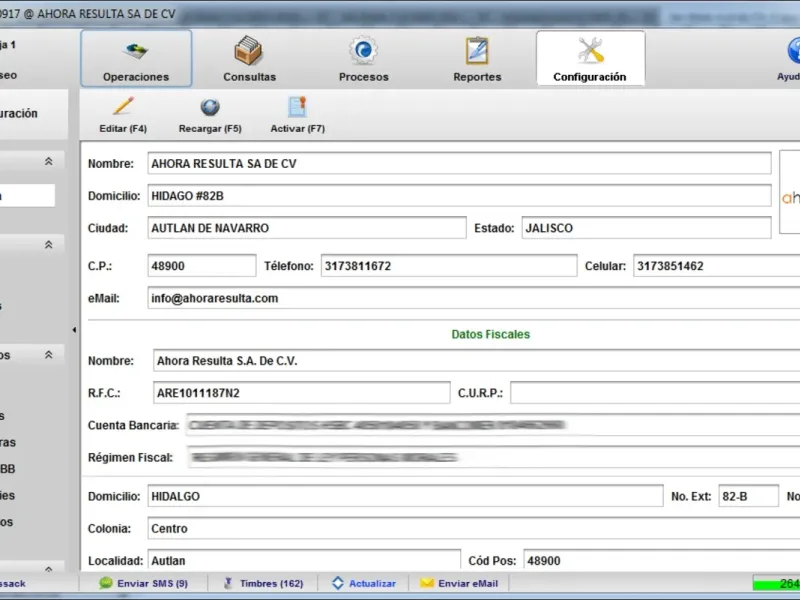Click the Celular field 3173851462

(x=717, y=266)
